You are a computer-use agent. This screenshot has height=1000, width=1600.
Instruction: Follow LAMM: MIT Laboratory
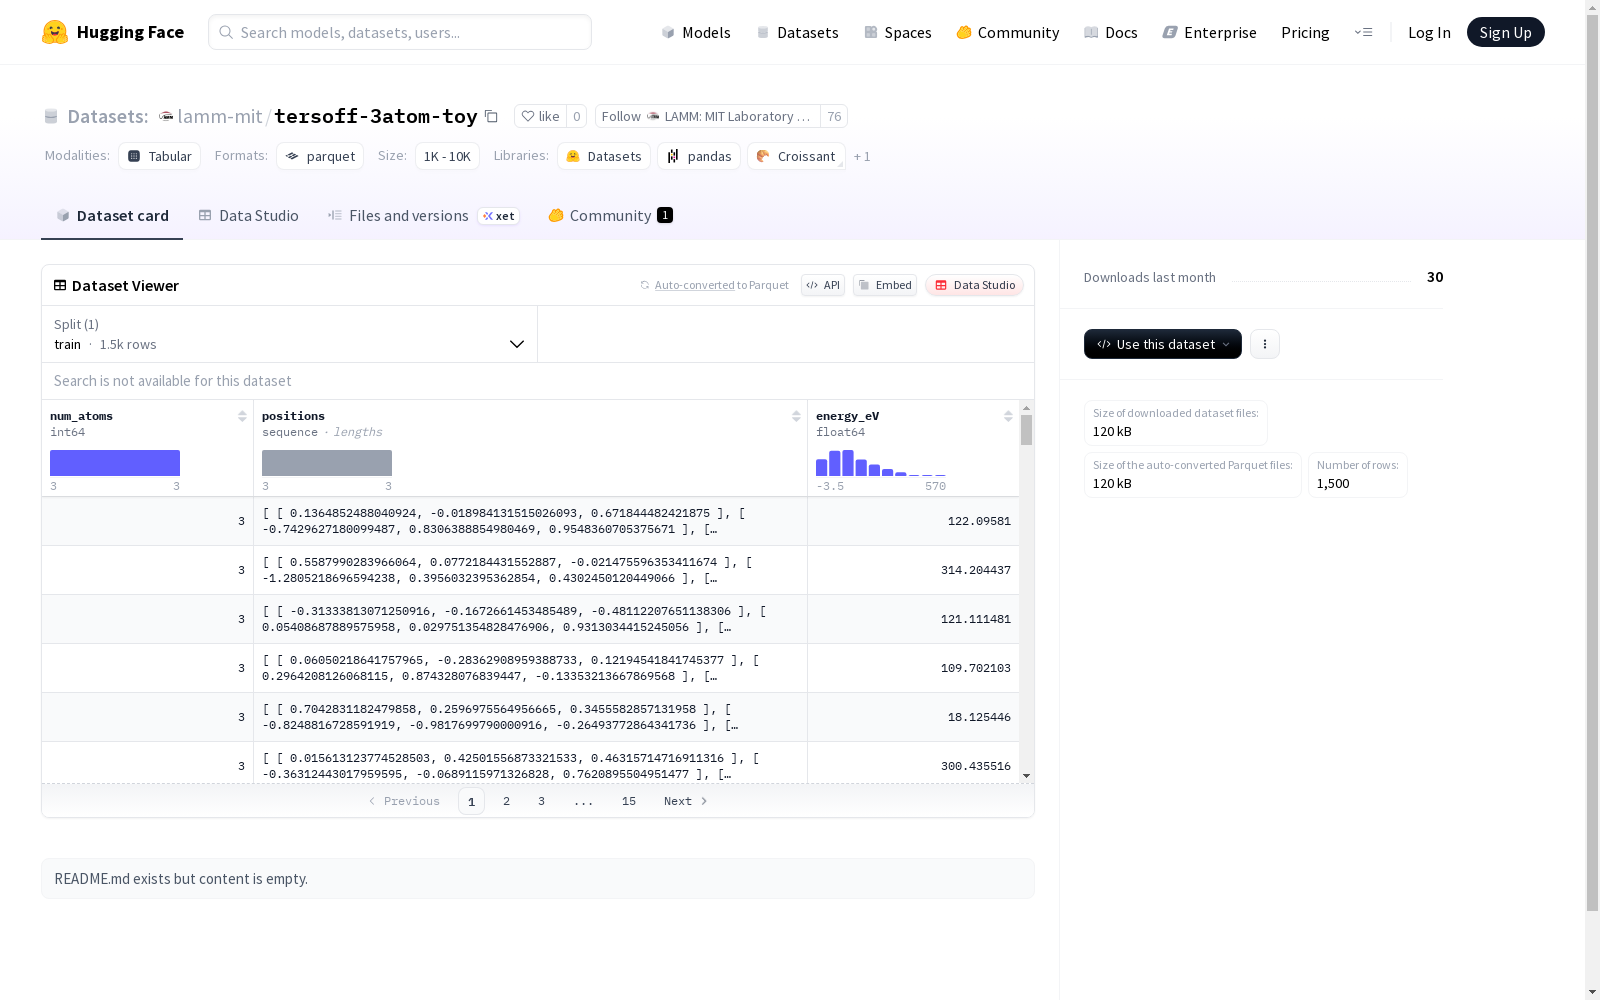pos(708,116)
